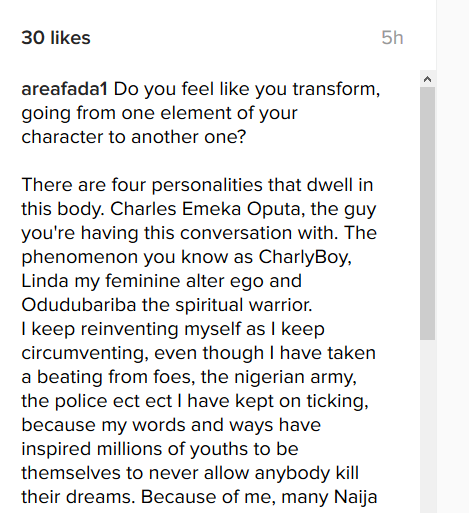
Task: Click the word Naija at caption bottom
Action: click(355, 497)
